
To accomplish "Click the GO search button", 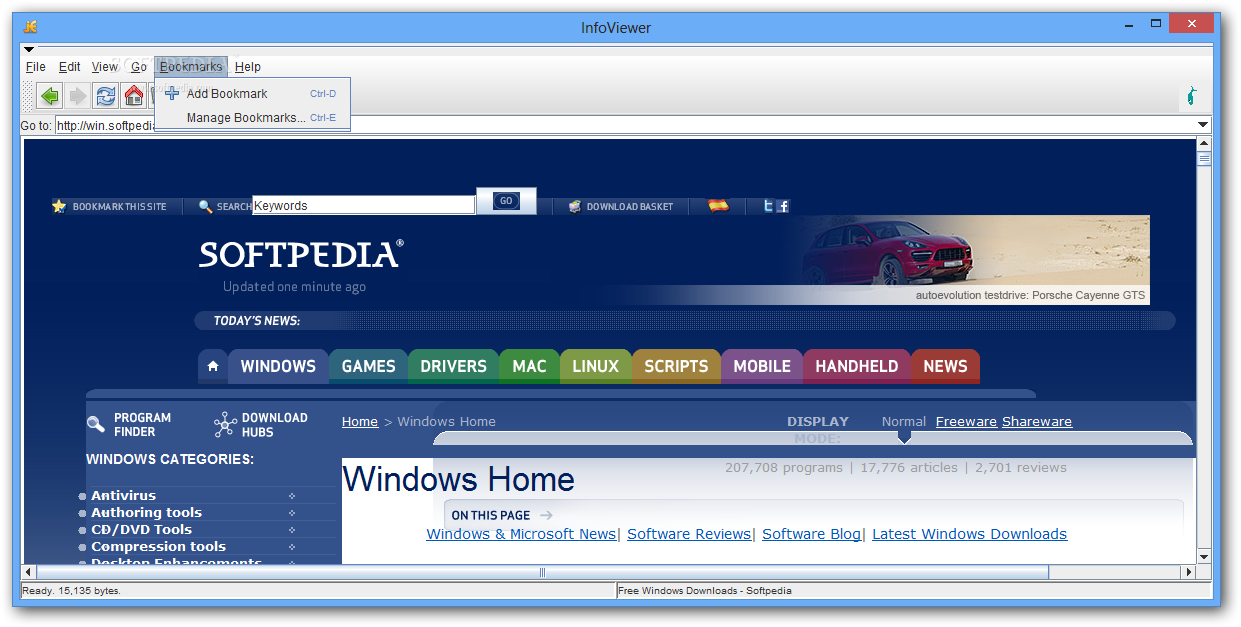I will coord(506,201).
